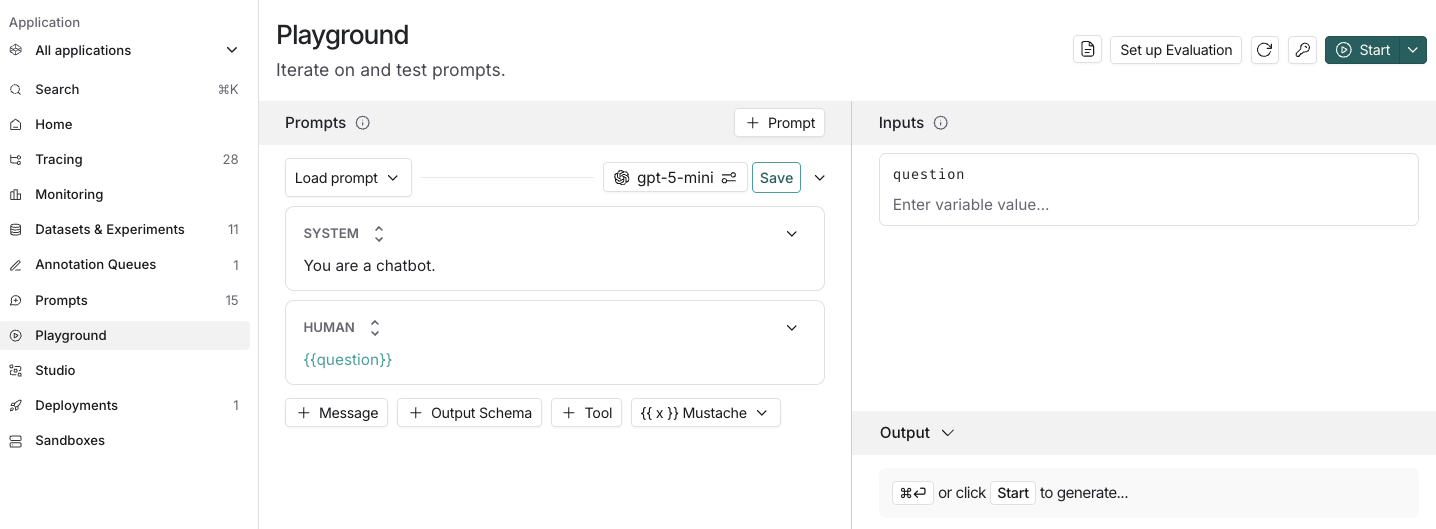Screen dimensions: 1436x529
Task: Go to Datasets & Experiments
Action: (110, 229)
